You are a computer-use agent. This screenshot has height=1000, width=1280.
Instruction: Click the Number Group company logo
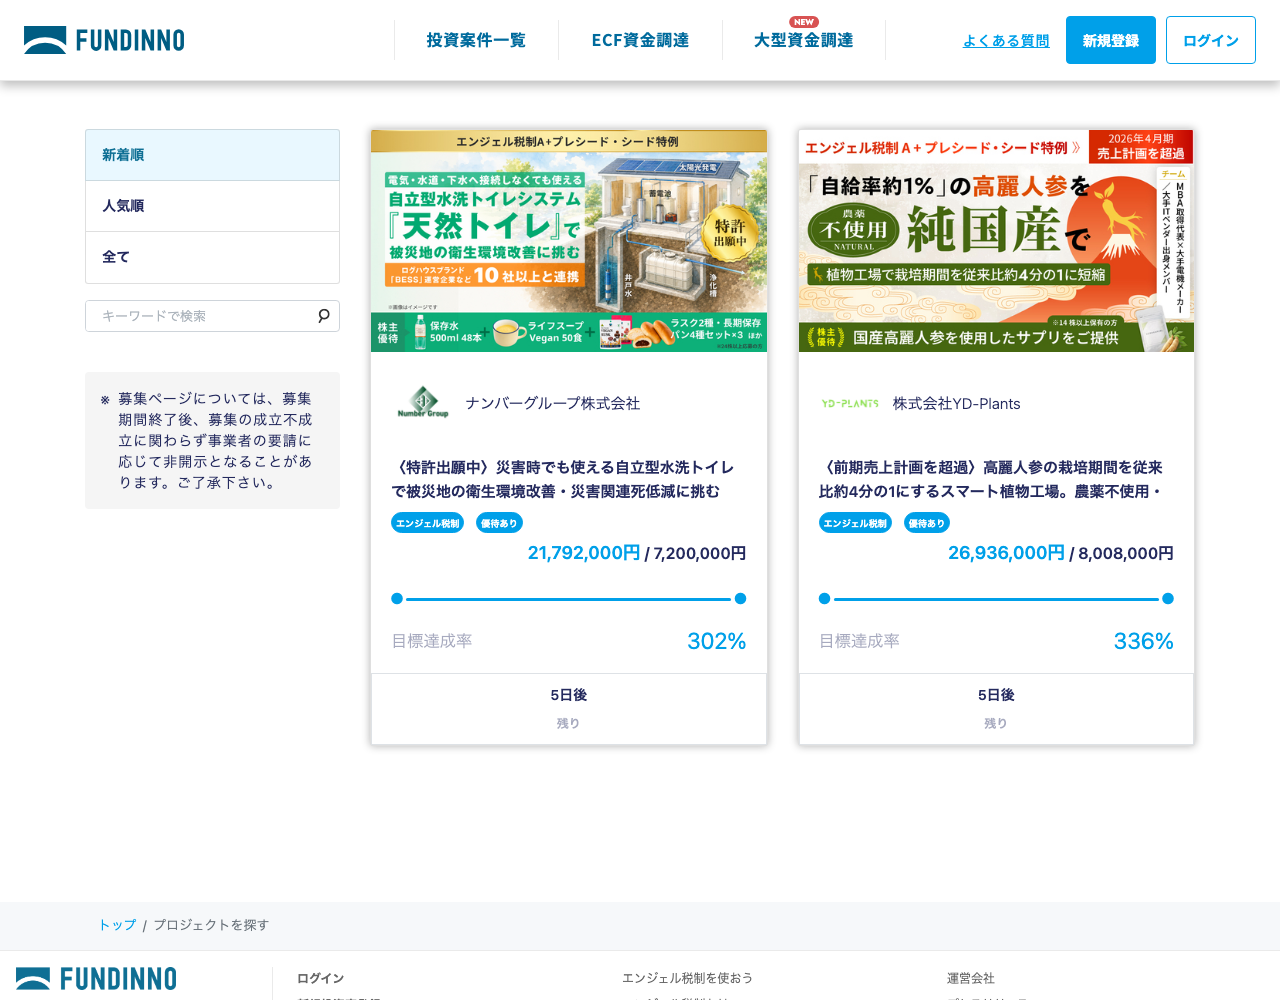coord(423,403)
